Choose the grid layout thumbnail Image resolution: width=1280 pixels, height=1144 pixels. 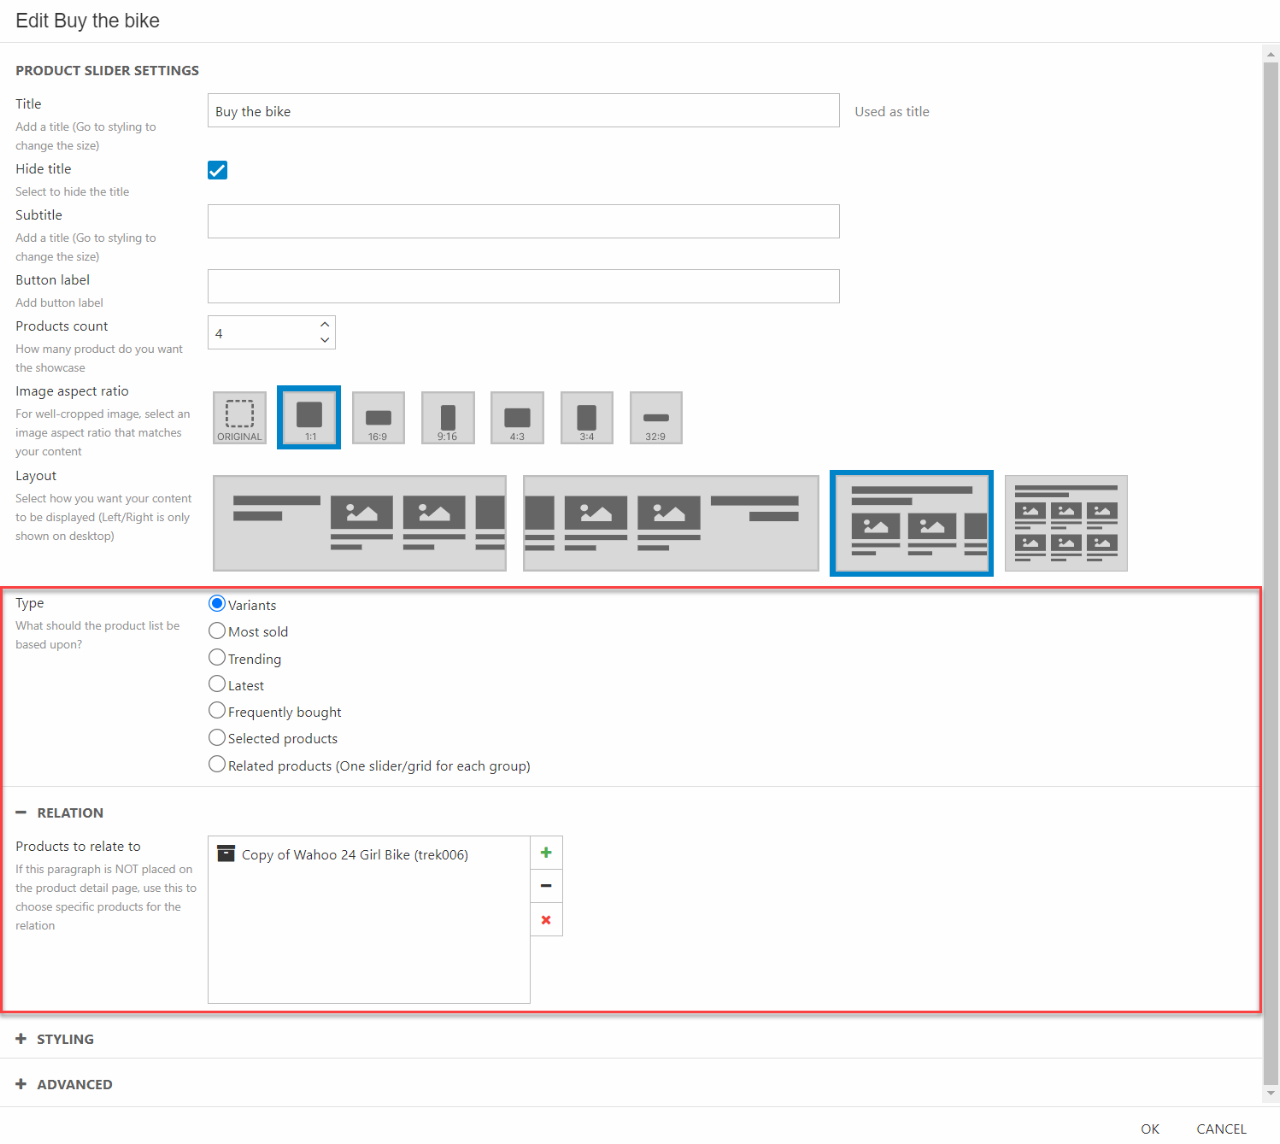1066,523
